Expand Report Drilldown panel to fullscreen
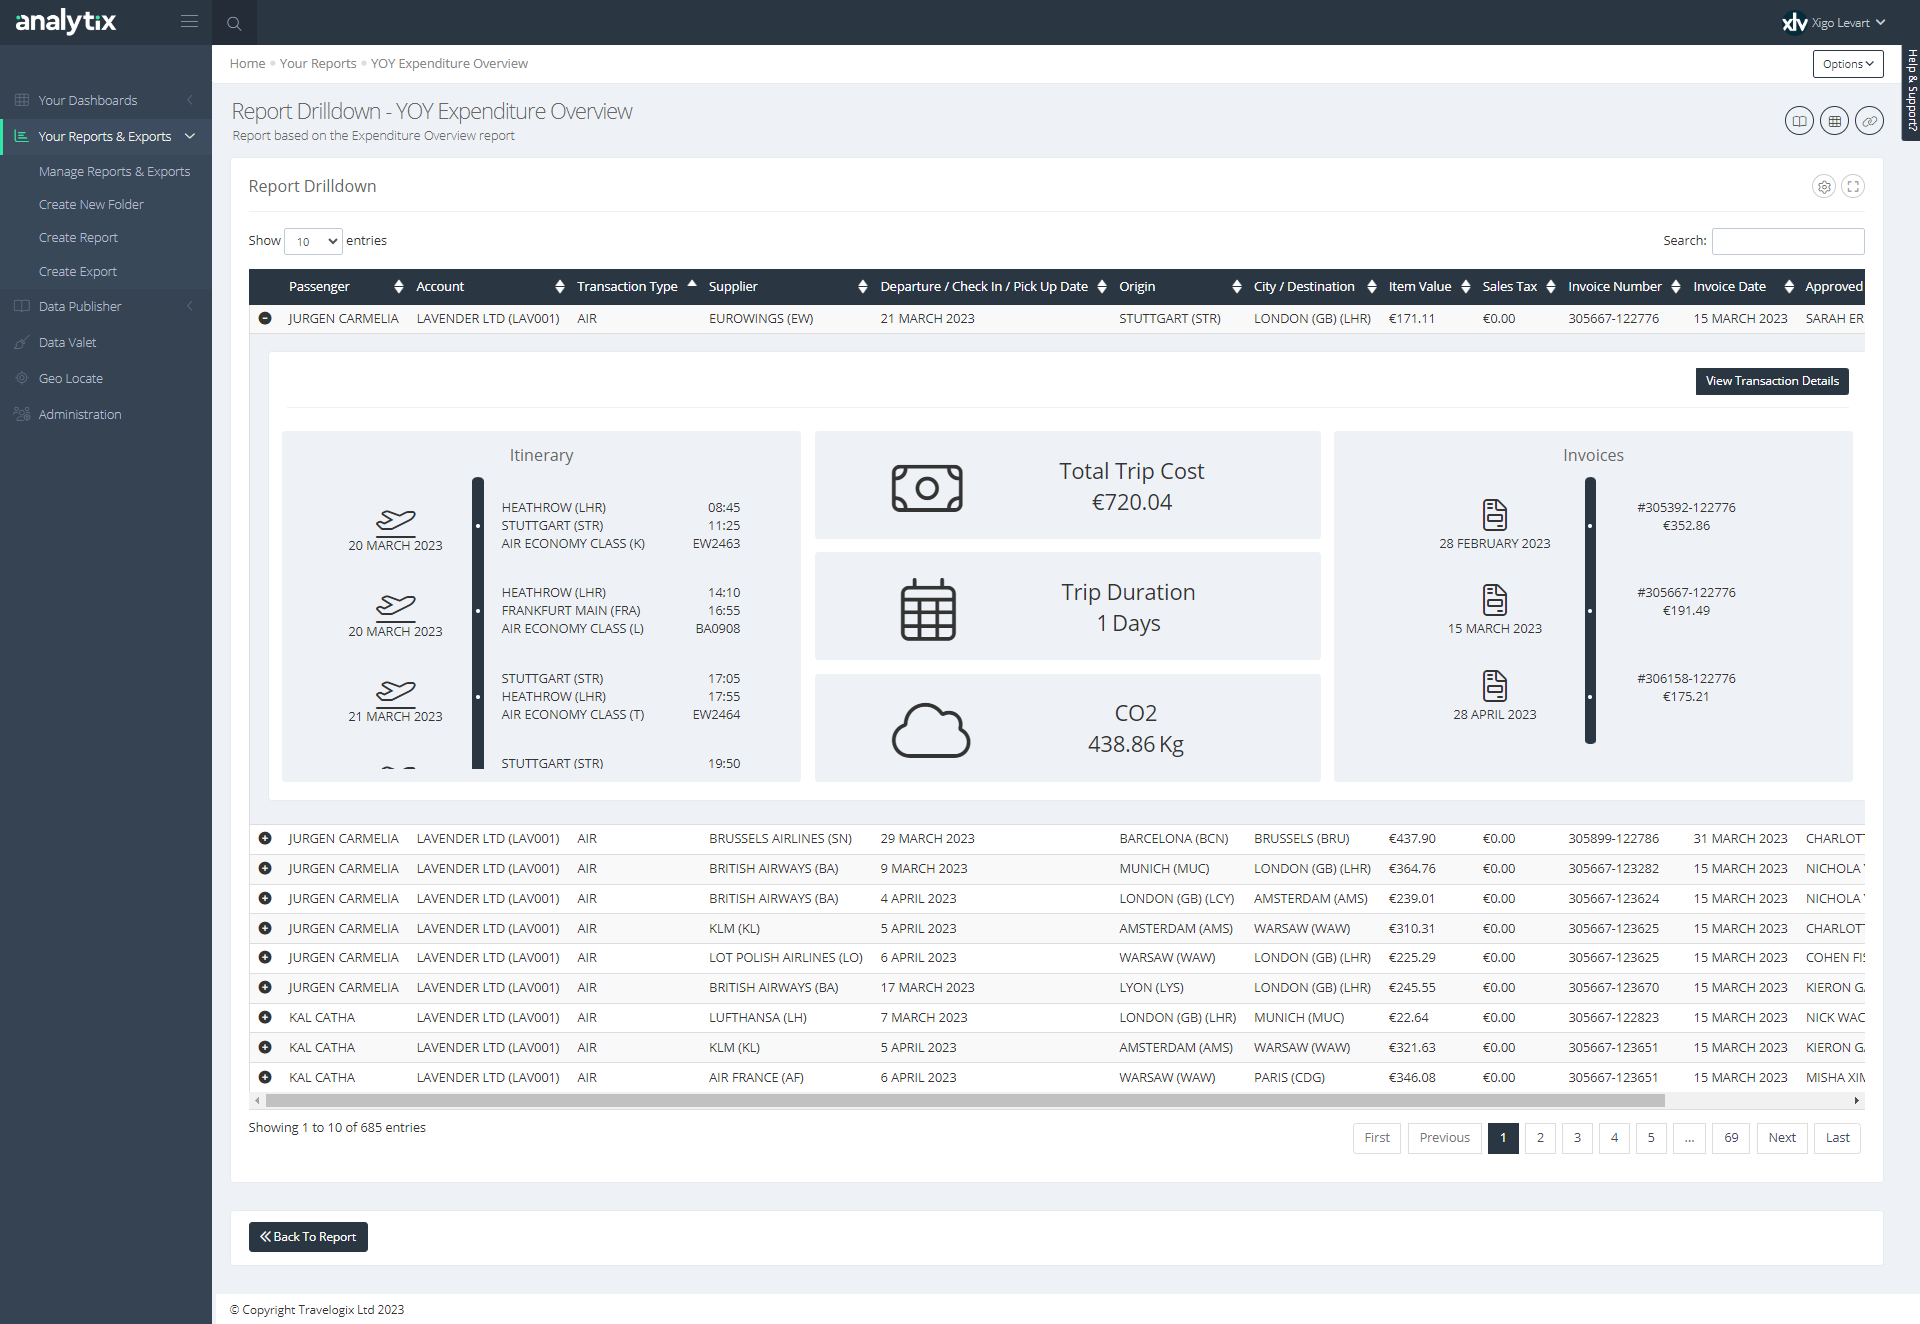Screen dimensions: 1920x1324 click(x=1853, y=186)
